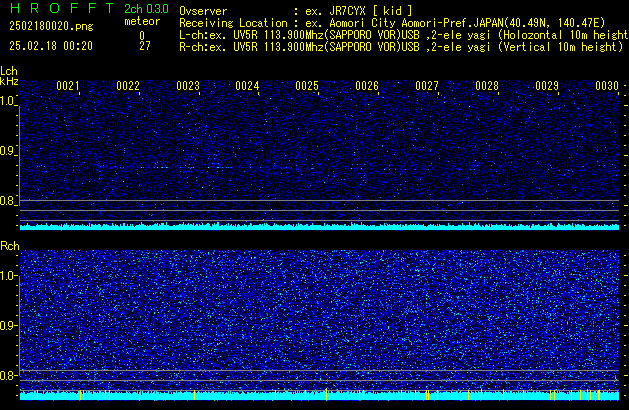Click the Receiving Location Aomori City line
Viewport: 629px width, 410px height.
pyautogui.click(x=392, y=23)
